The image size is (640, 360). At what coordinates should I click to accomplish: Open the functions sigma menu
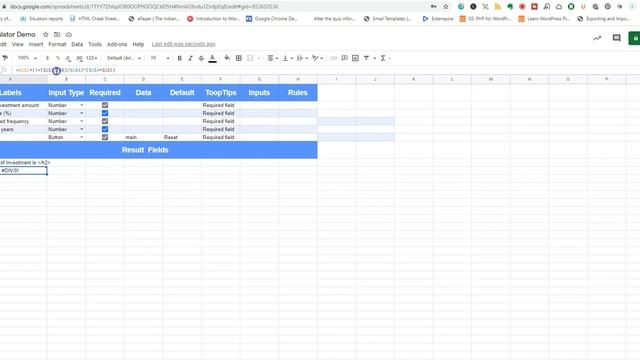click(x=383, y=58)
